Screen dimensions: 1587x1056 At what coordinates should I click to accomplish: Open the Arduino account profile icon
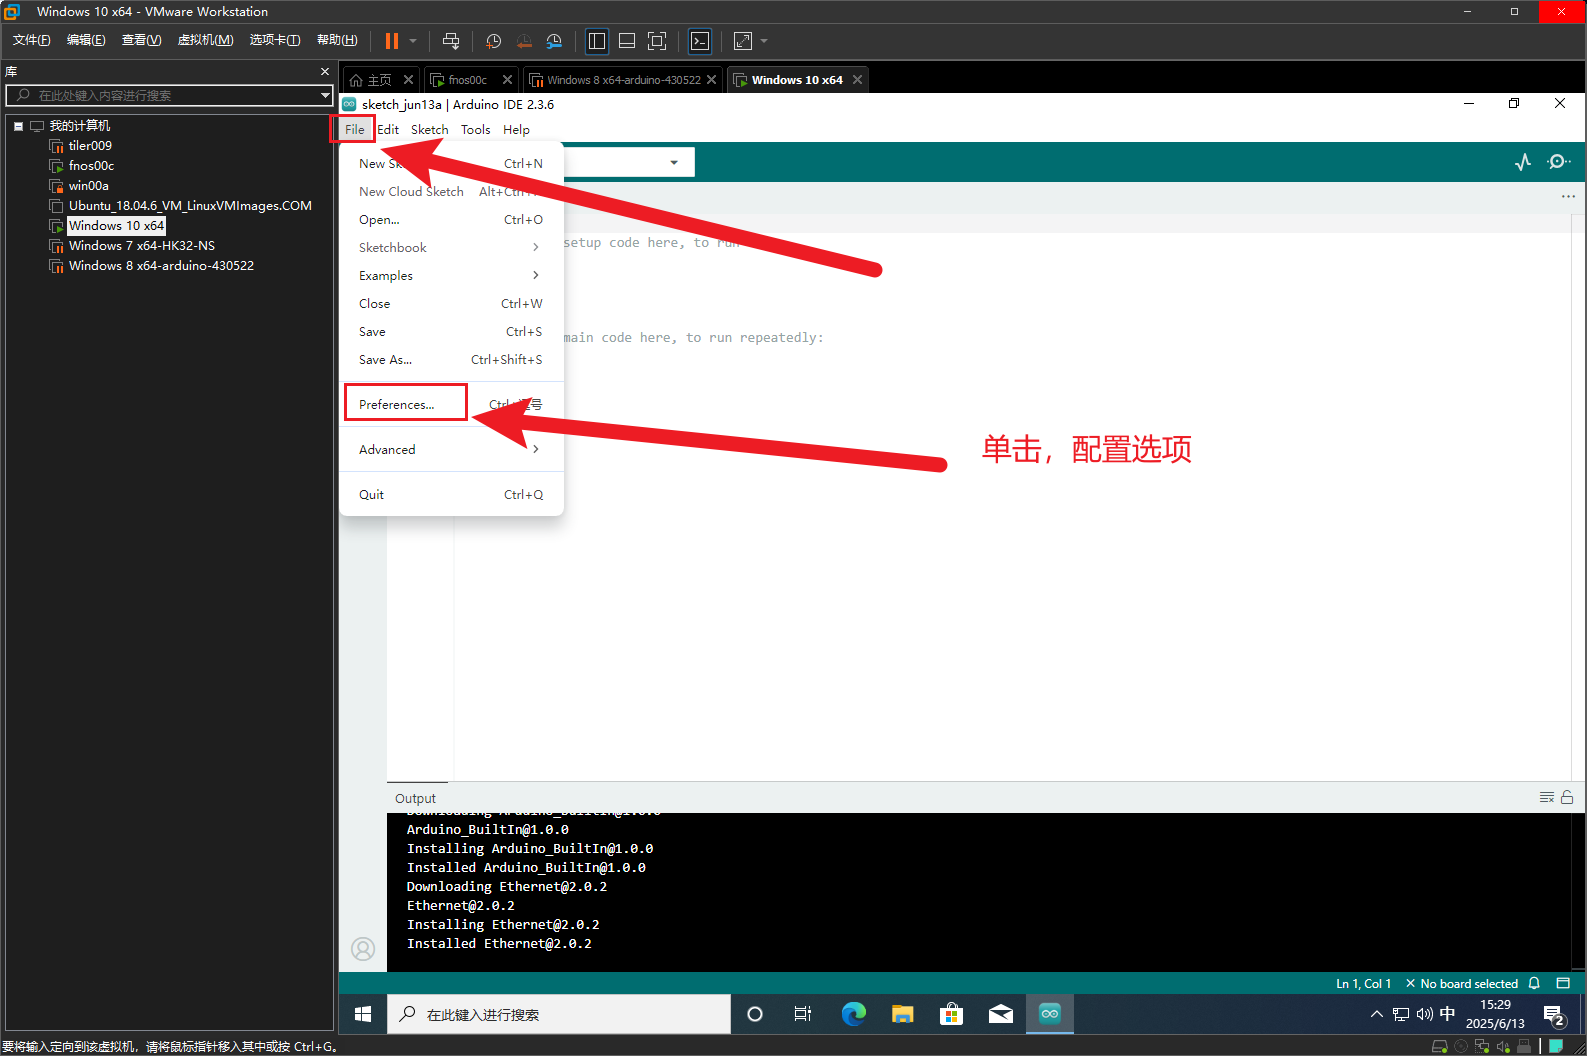(363, 948)
